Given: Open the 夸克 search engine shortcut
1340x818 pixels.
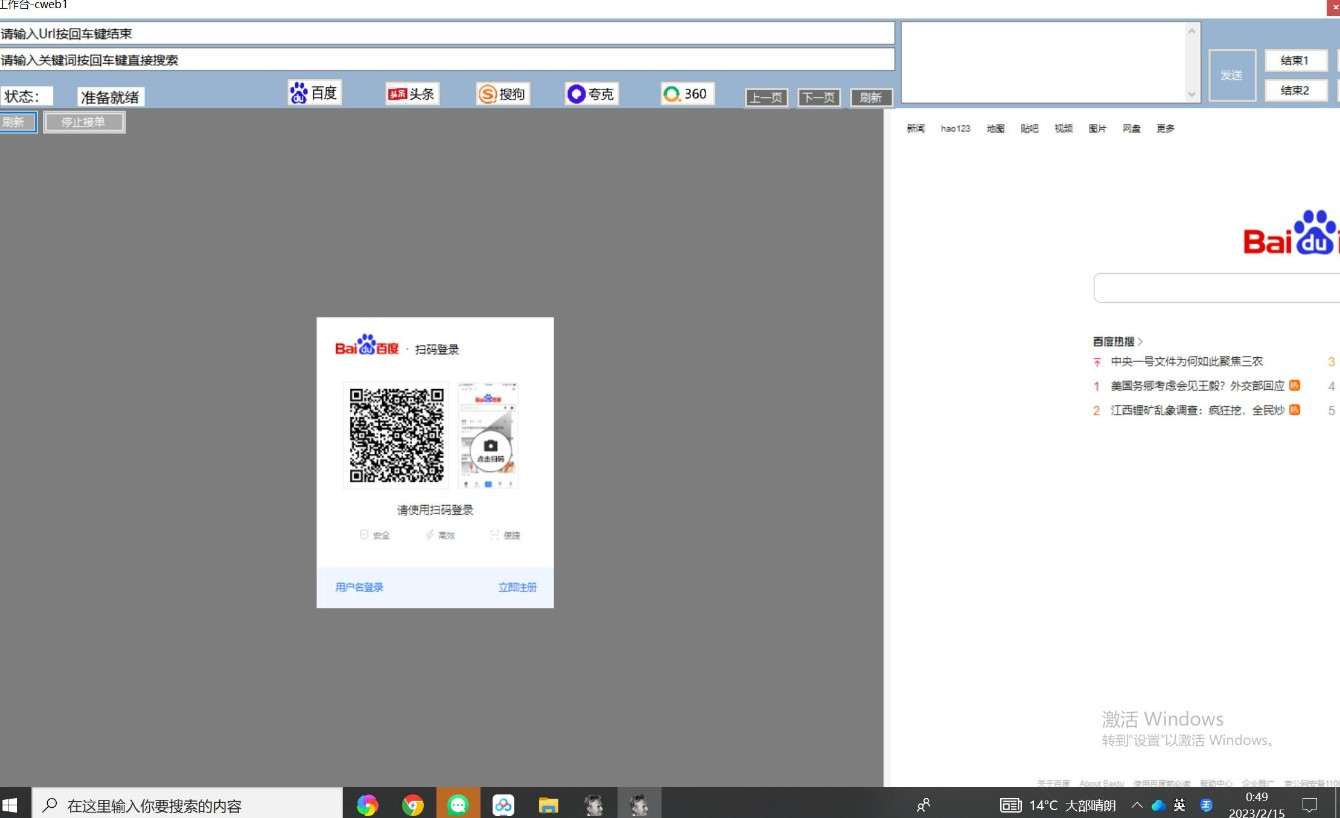Looking at the screenshot, I should pos(591,94).
